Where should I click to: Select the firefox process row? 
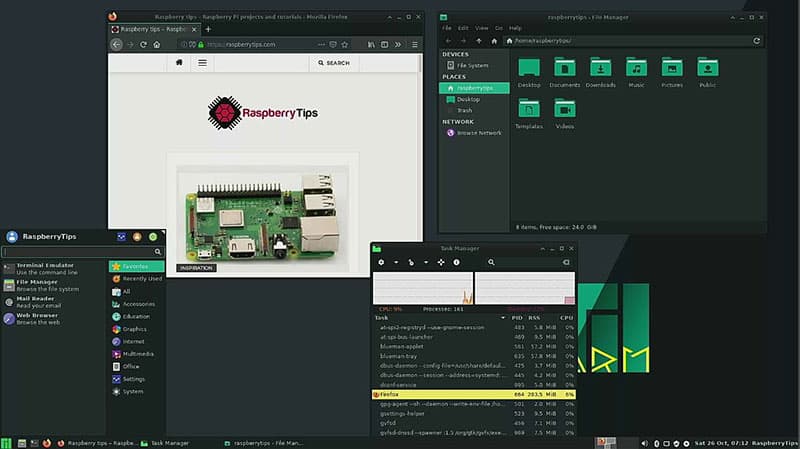point(474,394)
